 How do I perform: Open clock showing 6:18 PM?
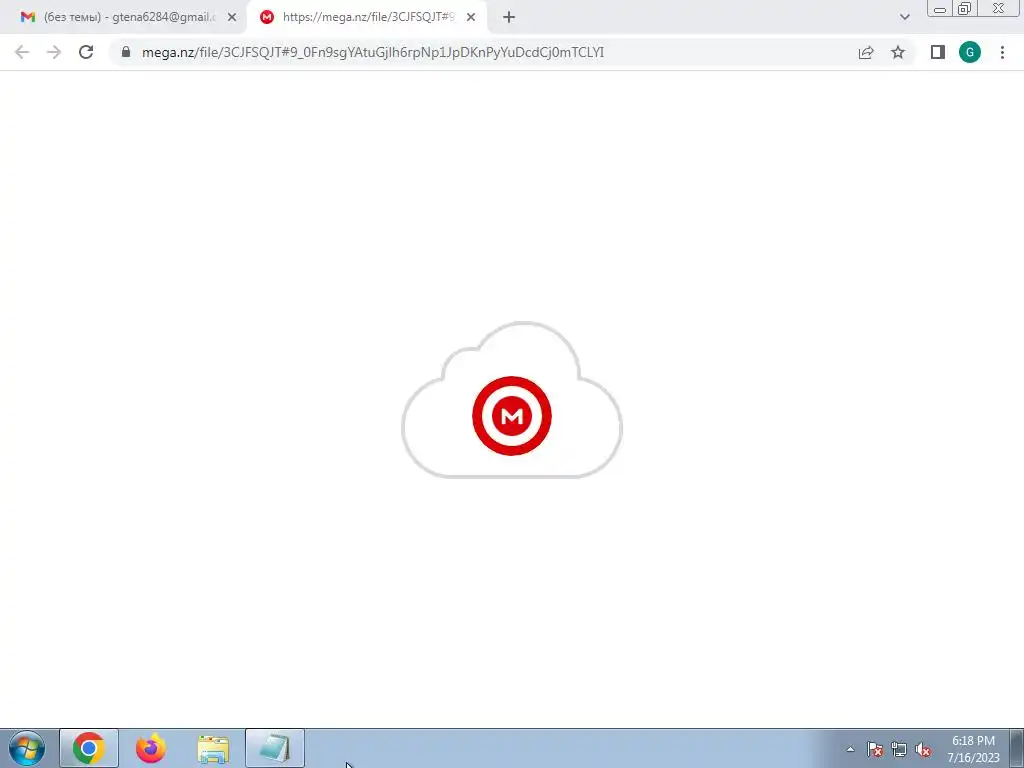pos(973,749)
